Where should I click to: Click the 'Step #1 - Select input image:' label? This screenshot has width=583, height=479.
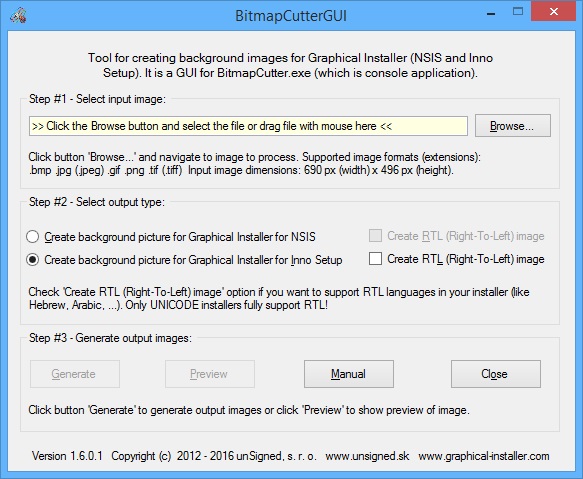(x=97, y=99)
